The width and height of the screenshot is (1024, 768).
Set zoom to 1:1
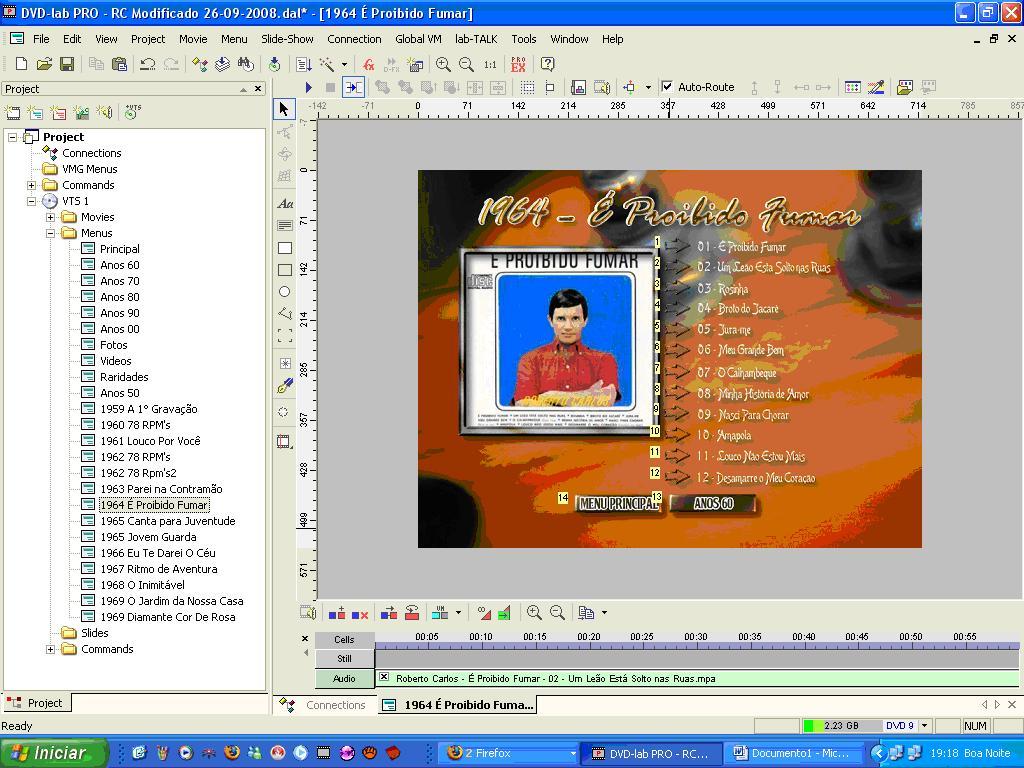click(490, 64)
